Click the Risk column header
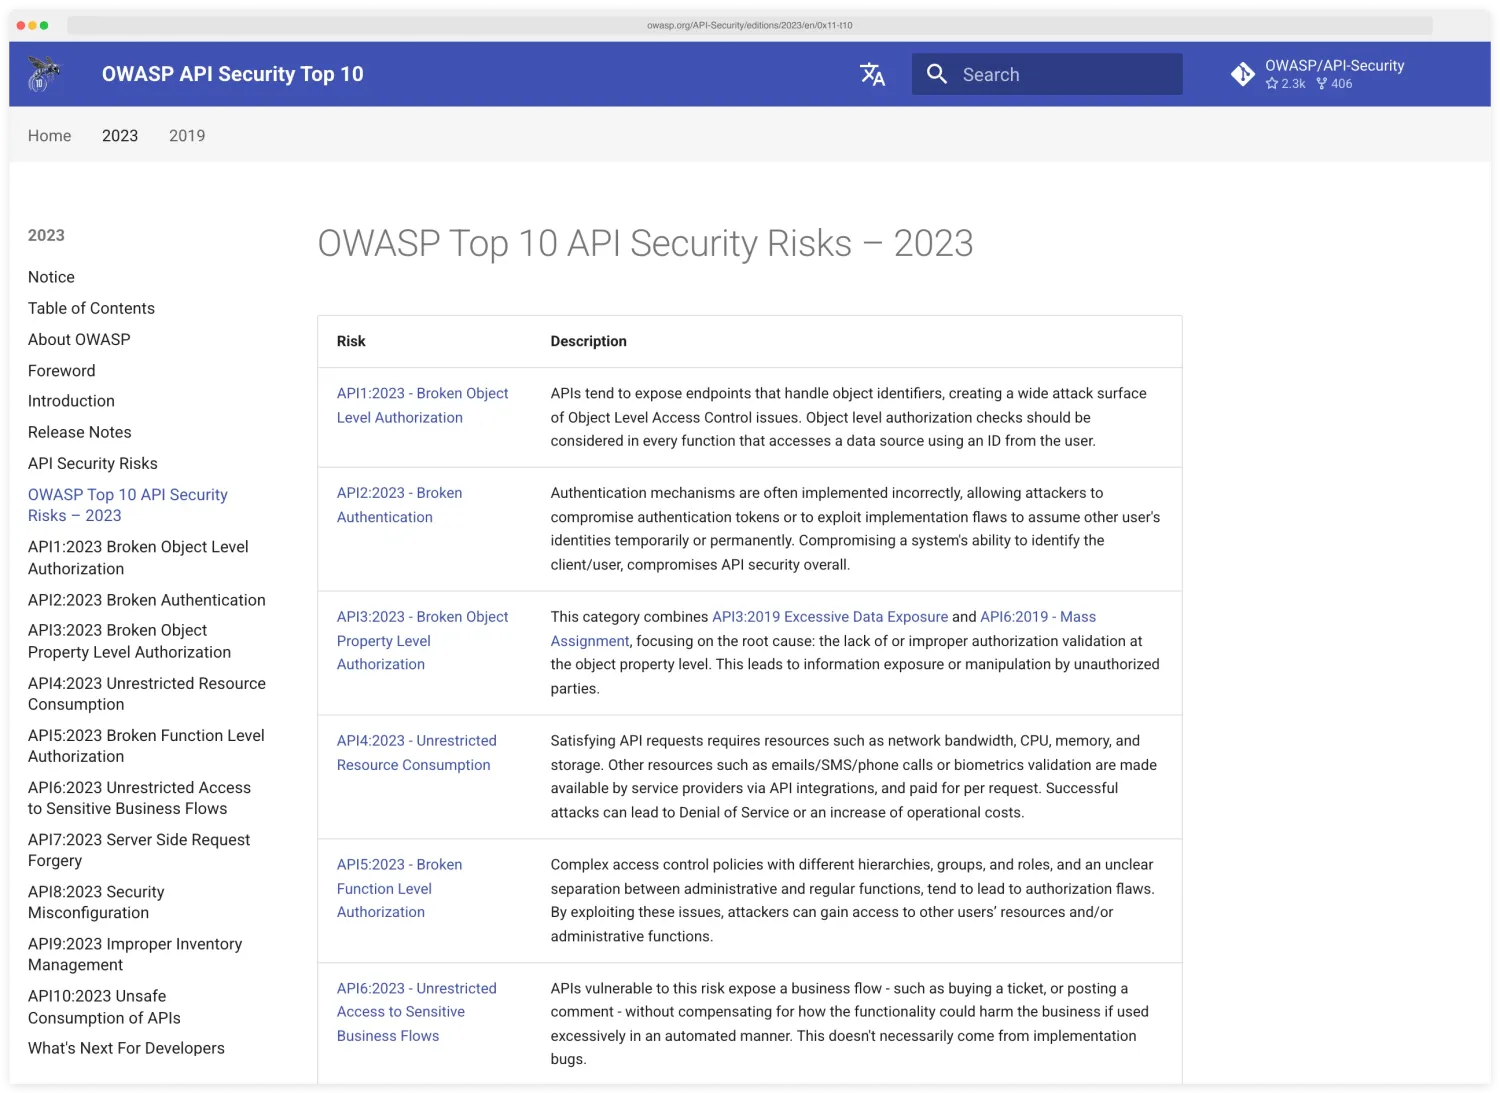 click(x=351, y=341)
